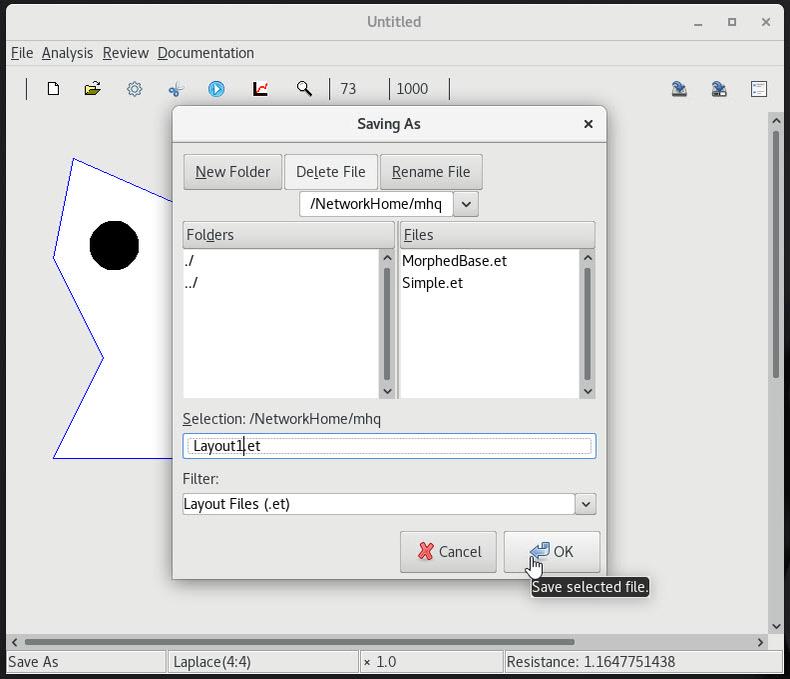This screenshot has height=679, width=790.
Task: Expand the /NetworkHome/mhq path dropdown
Action: (466, 204)
